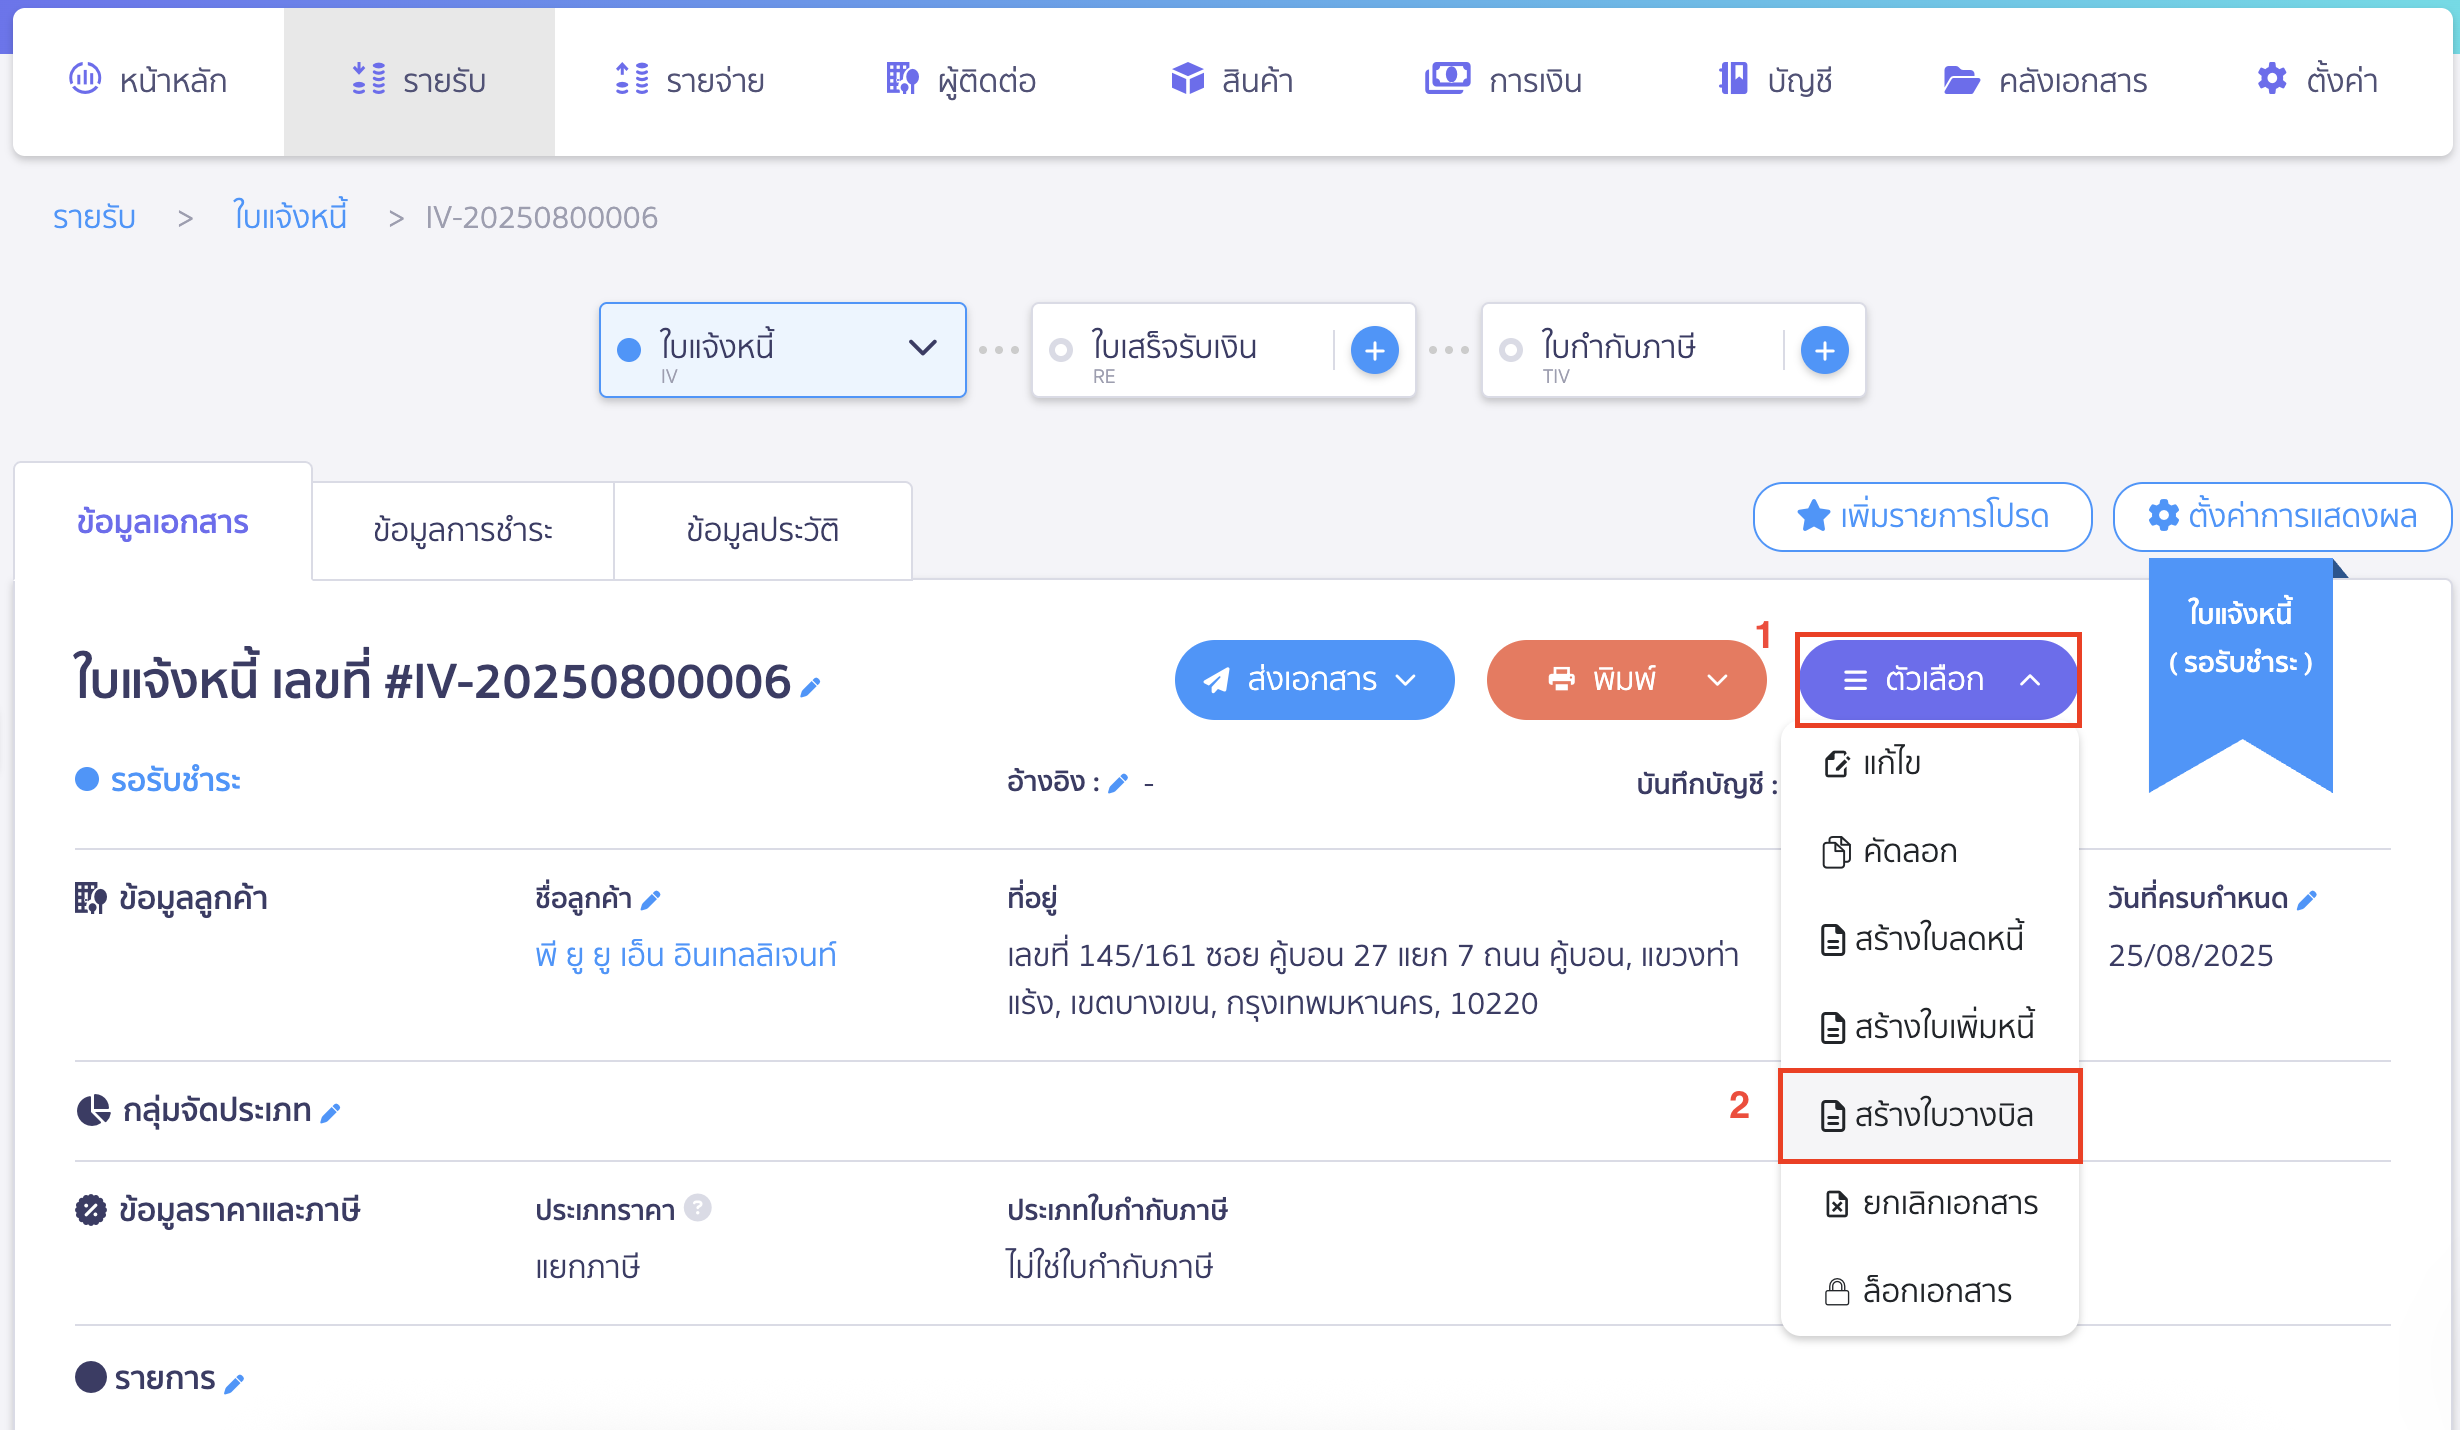This screenshot has height=1430, width=2460.
Task: Choose ล็อกเอกสาร from options menu
Action: 1930,1291
